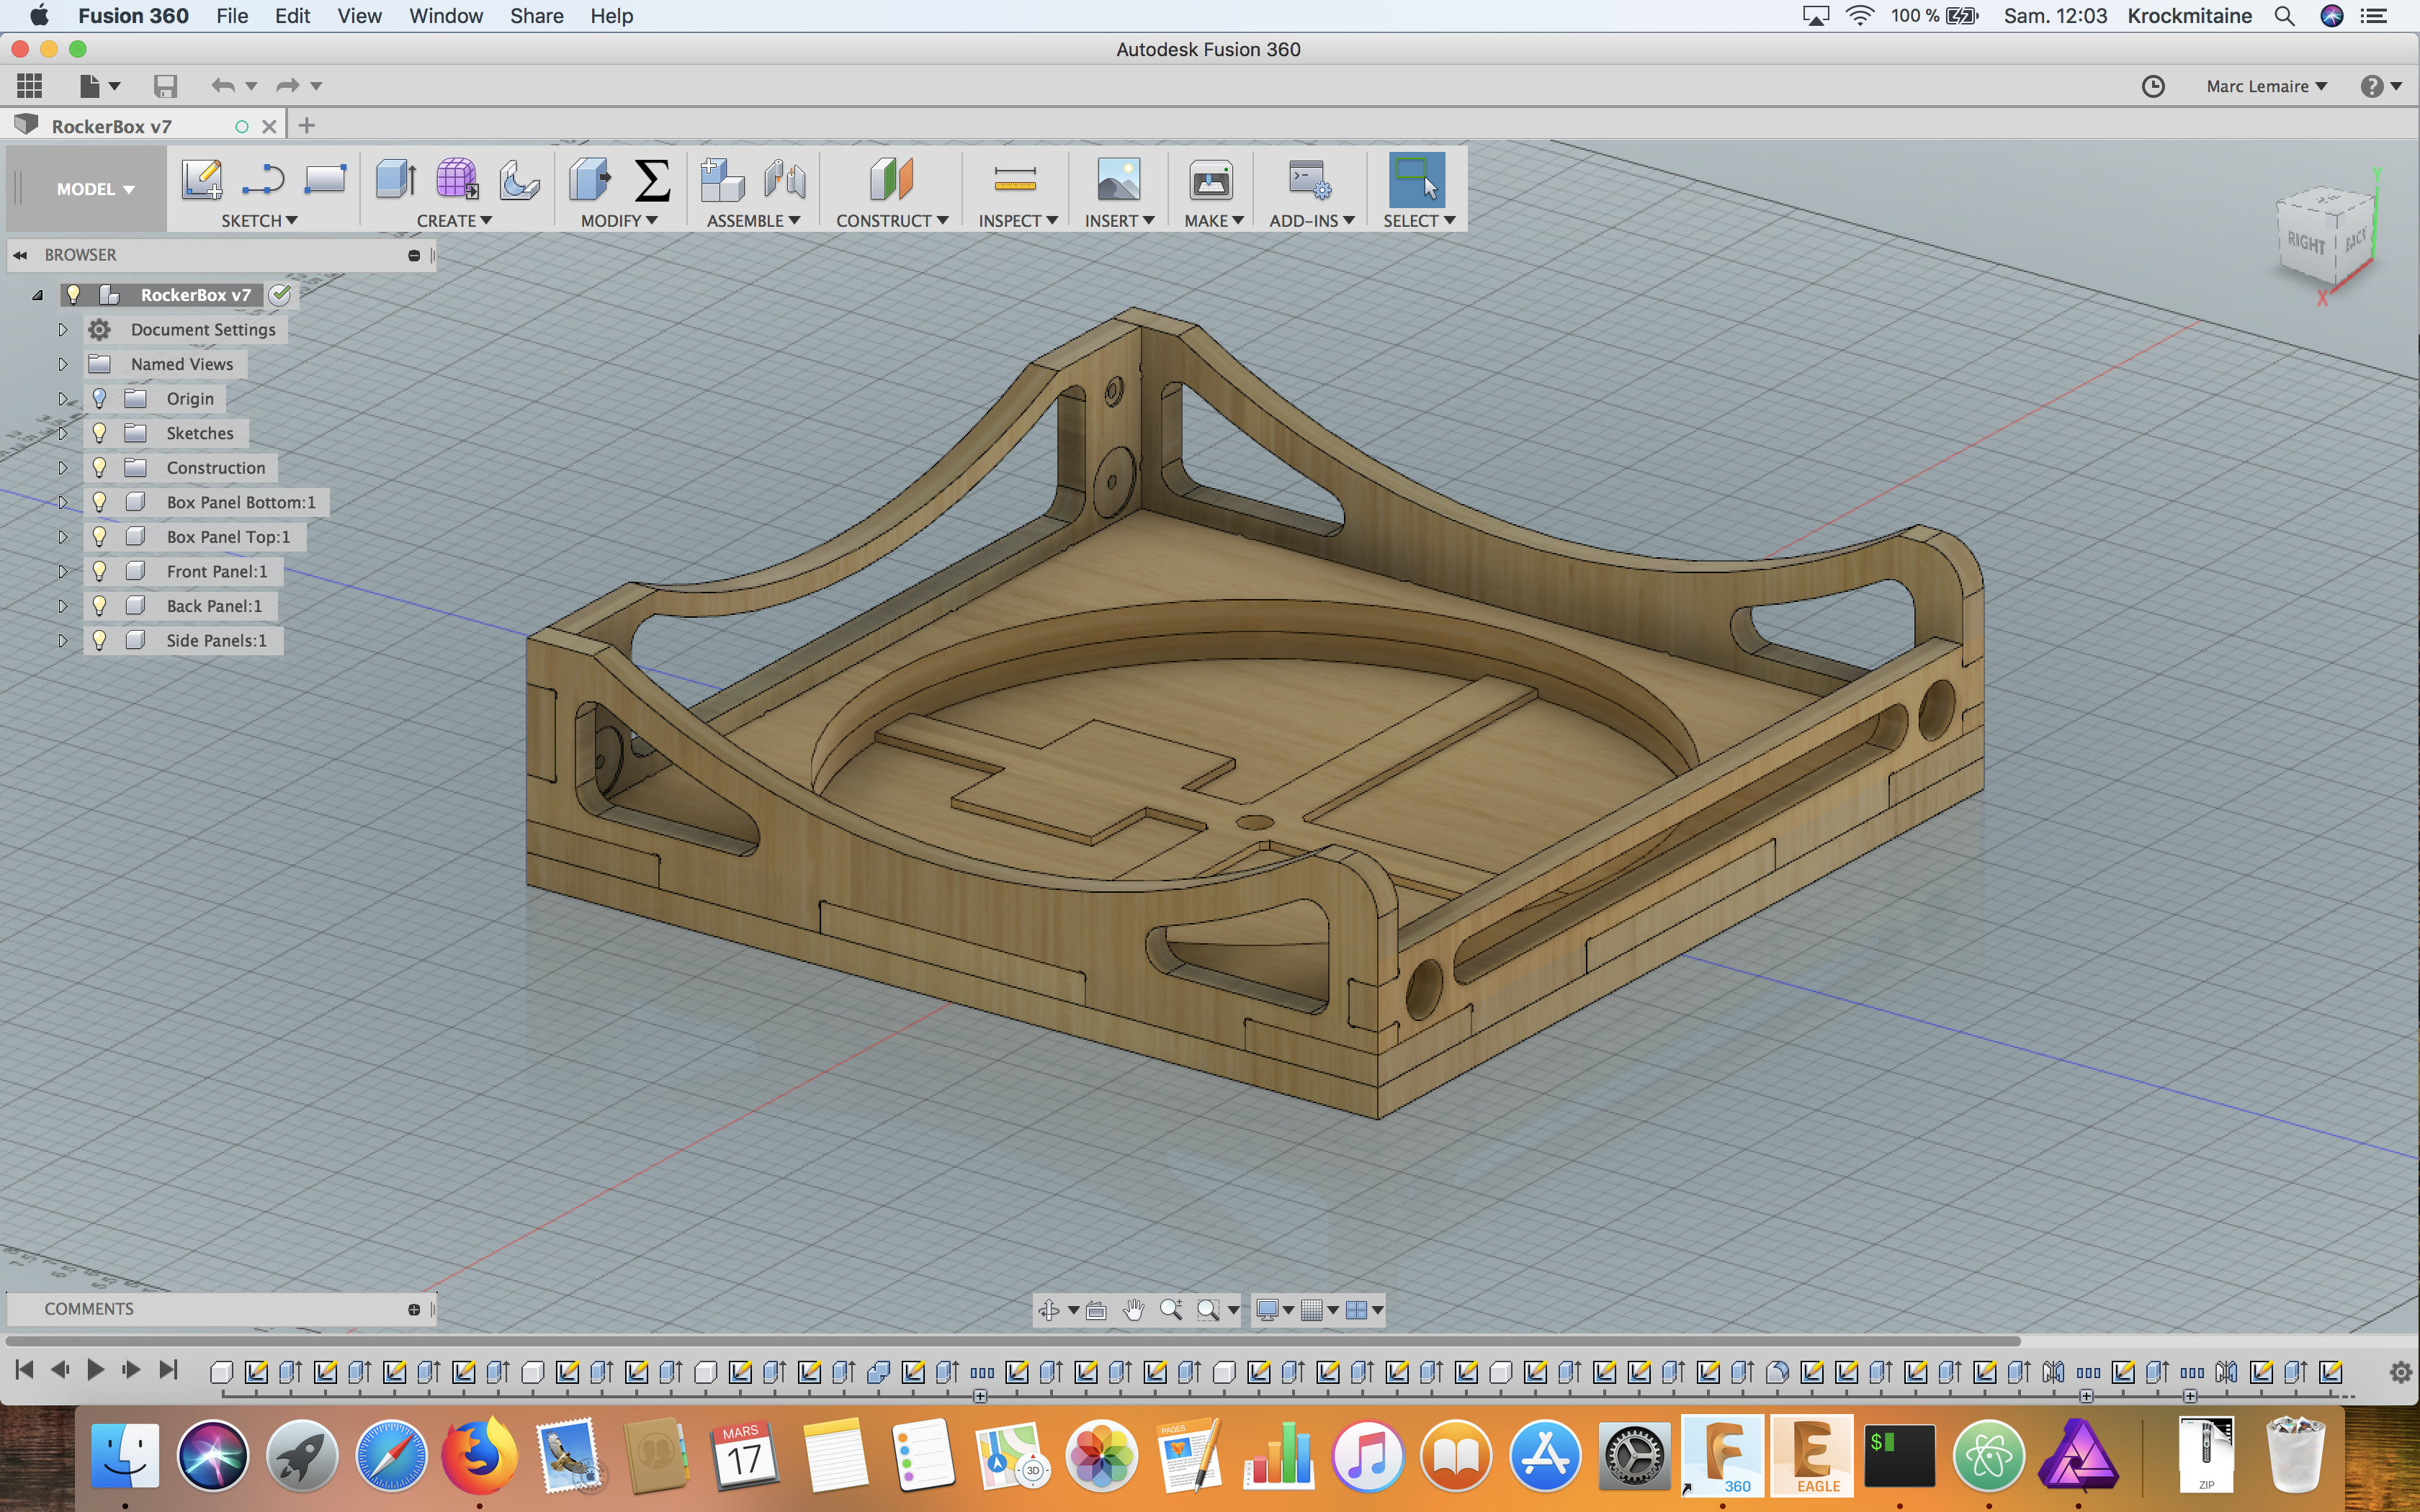Click the timeline settings gear
The height and width of the screenshot is (1512, 2420).
pos(2400,1373)
